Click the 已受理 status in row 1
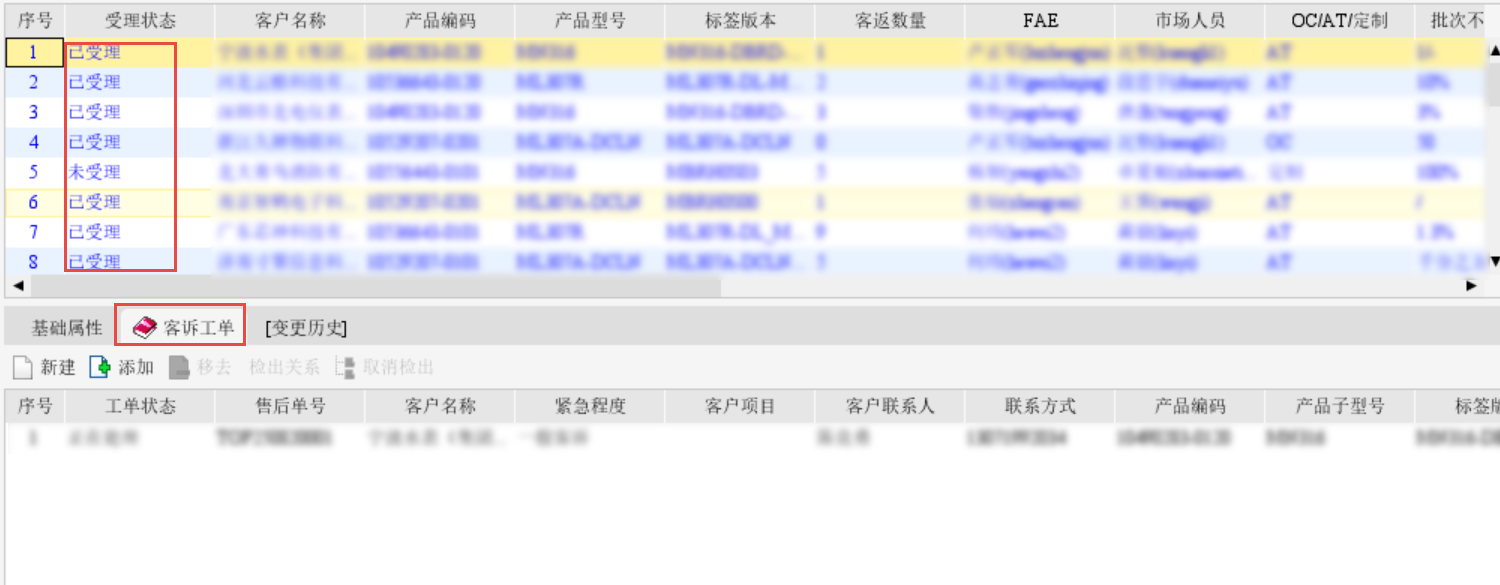 (94, 52)
